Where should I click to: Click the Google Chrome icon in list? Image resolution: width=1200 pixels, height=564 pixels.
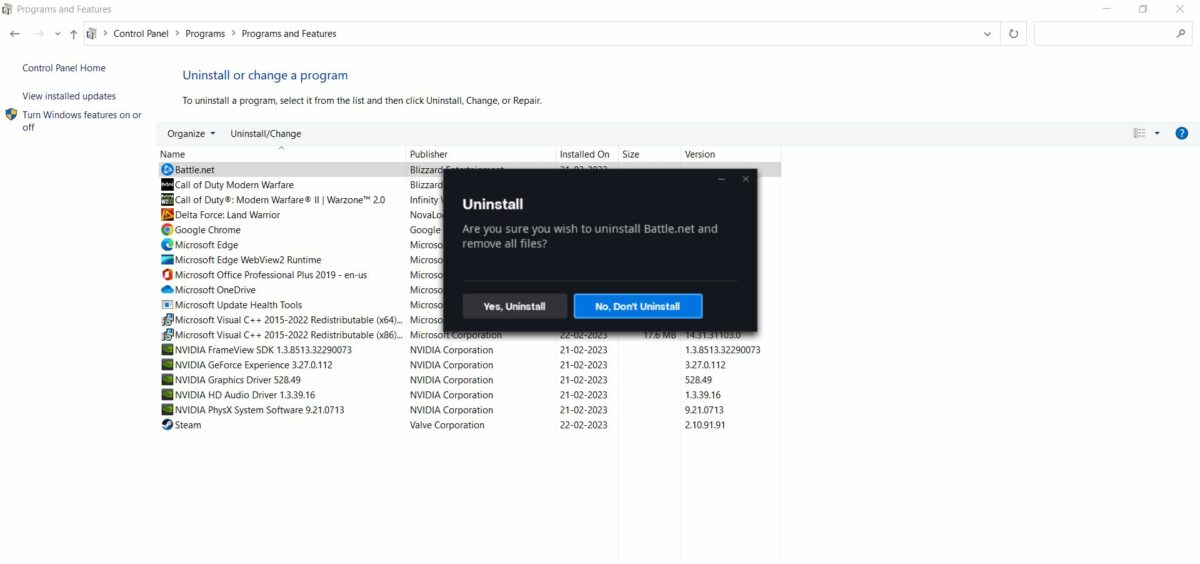pyautogui.click(x=167, y=230)
